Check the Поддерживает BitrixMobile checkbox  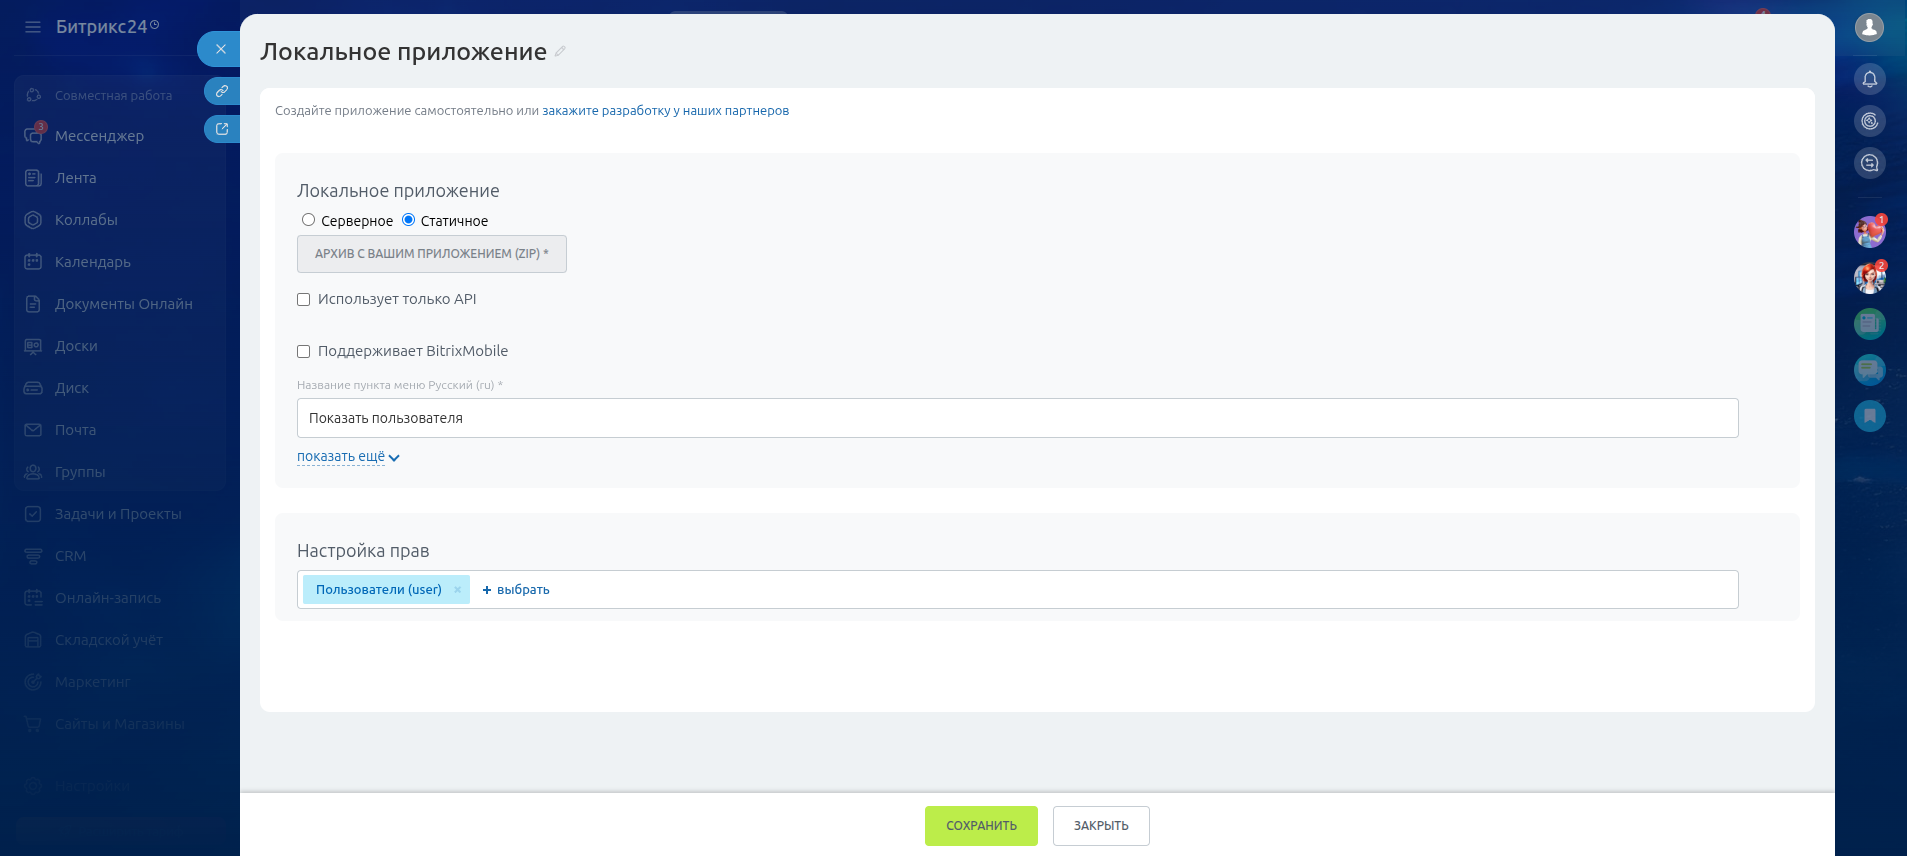[x=304, y=352]
